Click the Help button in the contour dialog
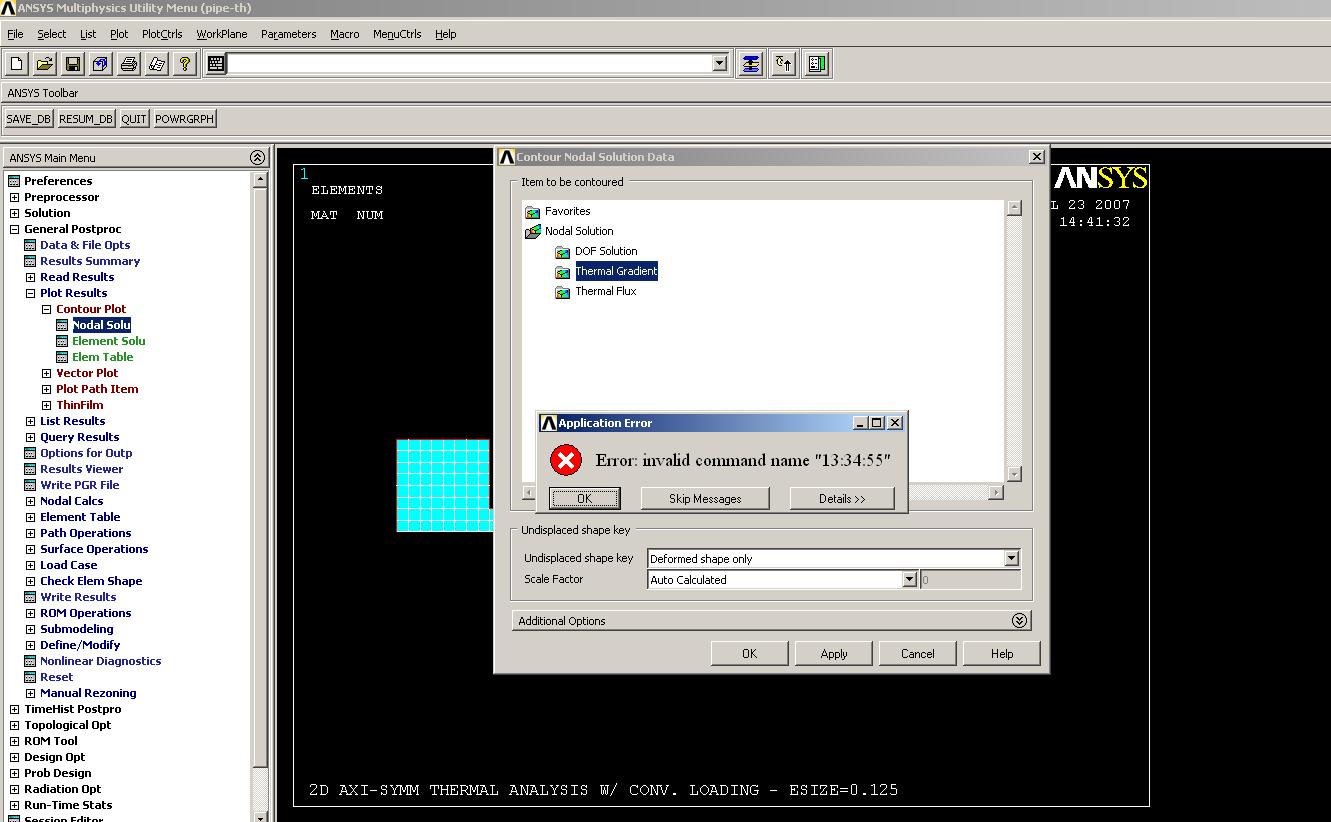This screenshot has height=822, width=1331. (1002, 653)
